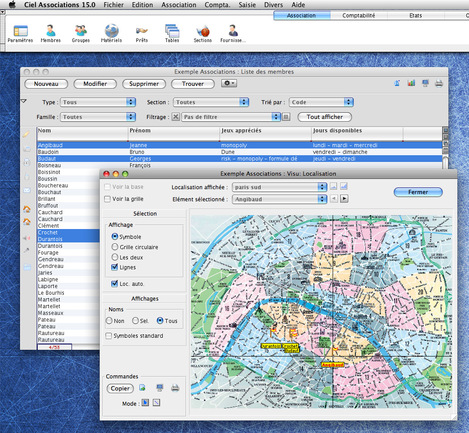Enable the Voir la grille checkbox
This screenshot has height=433, width=469.
click(x=107, y=199)
